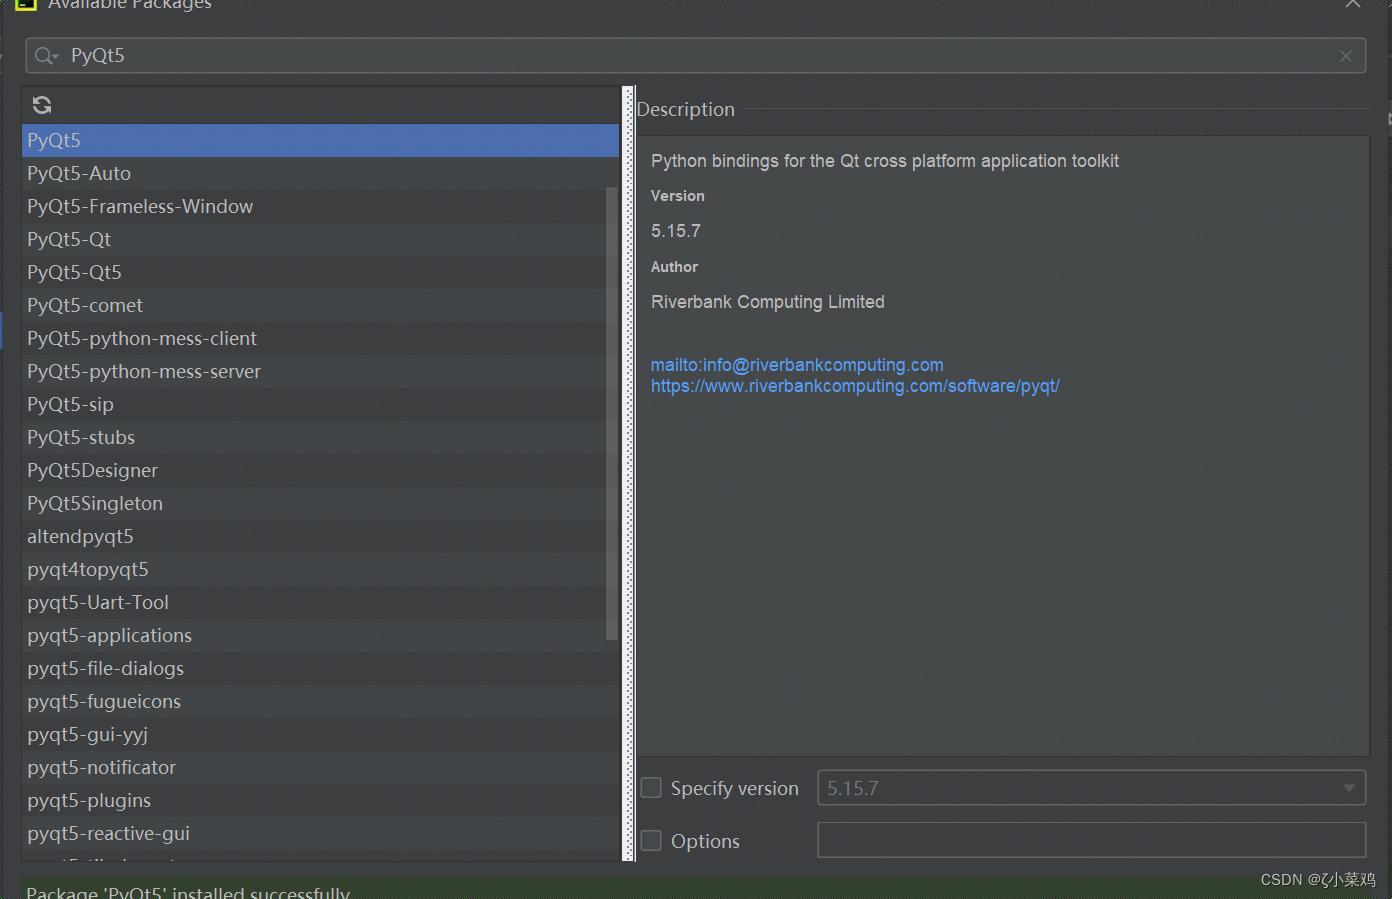Click the dotted splitter between list and description
Viewport: 1392px width, 899px height.
(629, 473)
